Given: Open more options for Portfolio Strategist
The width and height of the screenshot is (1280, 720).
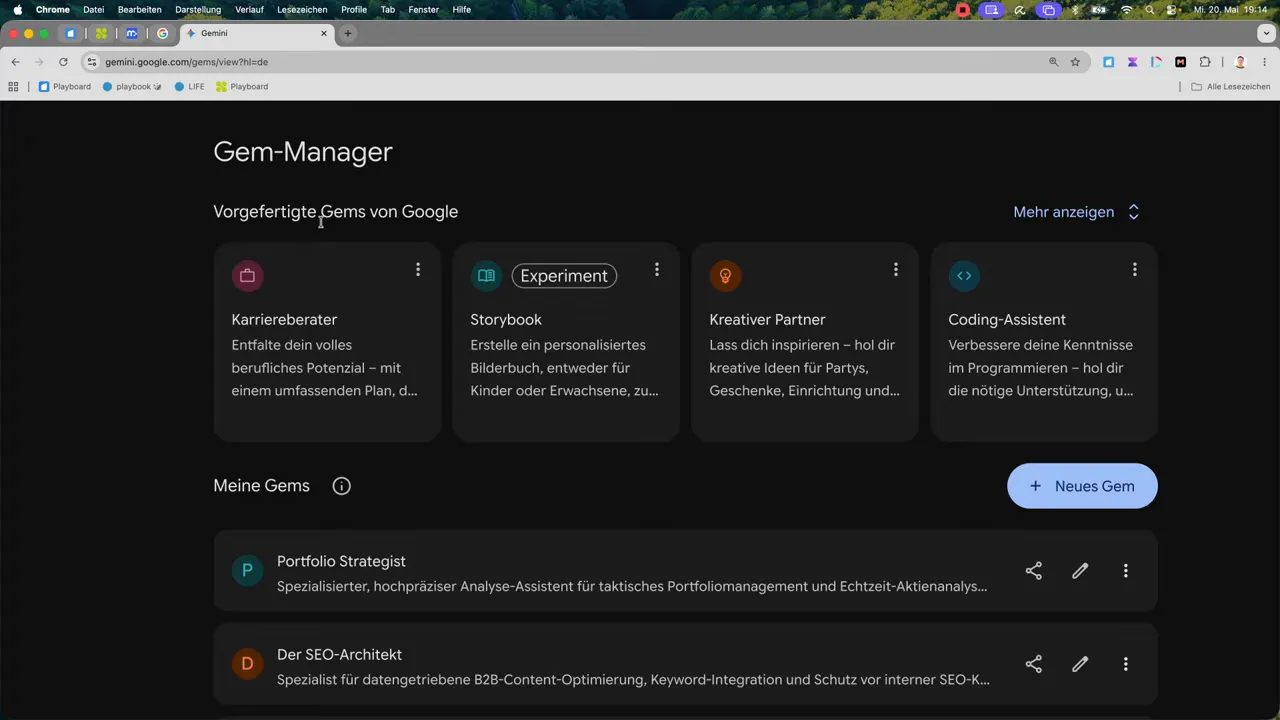Looking at the screenshot, I should coord(1126,571).
